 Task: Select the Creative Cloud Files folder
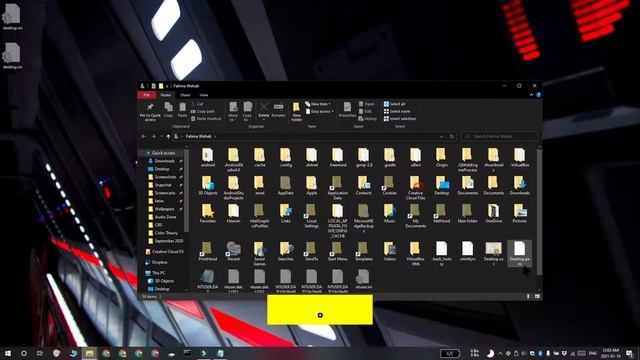(x=416, y=188)
